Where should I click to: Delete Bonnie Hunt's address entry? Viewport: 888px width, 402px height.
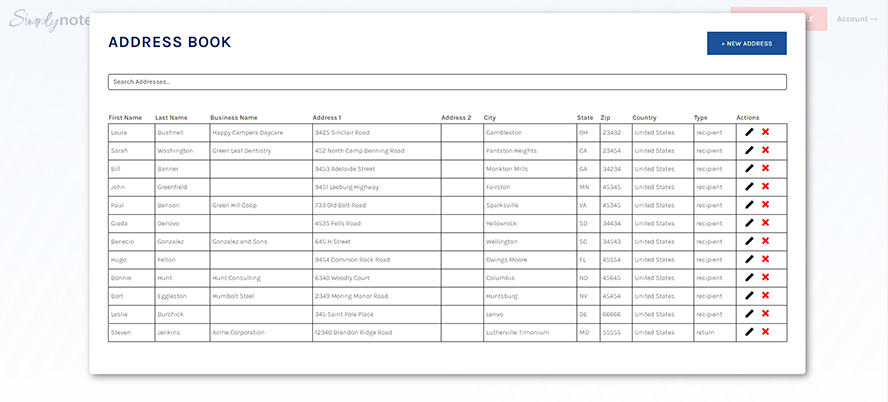click(765, 277)
